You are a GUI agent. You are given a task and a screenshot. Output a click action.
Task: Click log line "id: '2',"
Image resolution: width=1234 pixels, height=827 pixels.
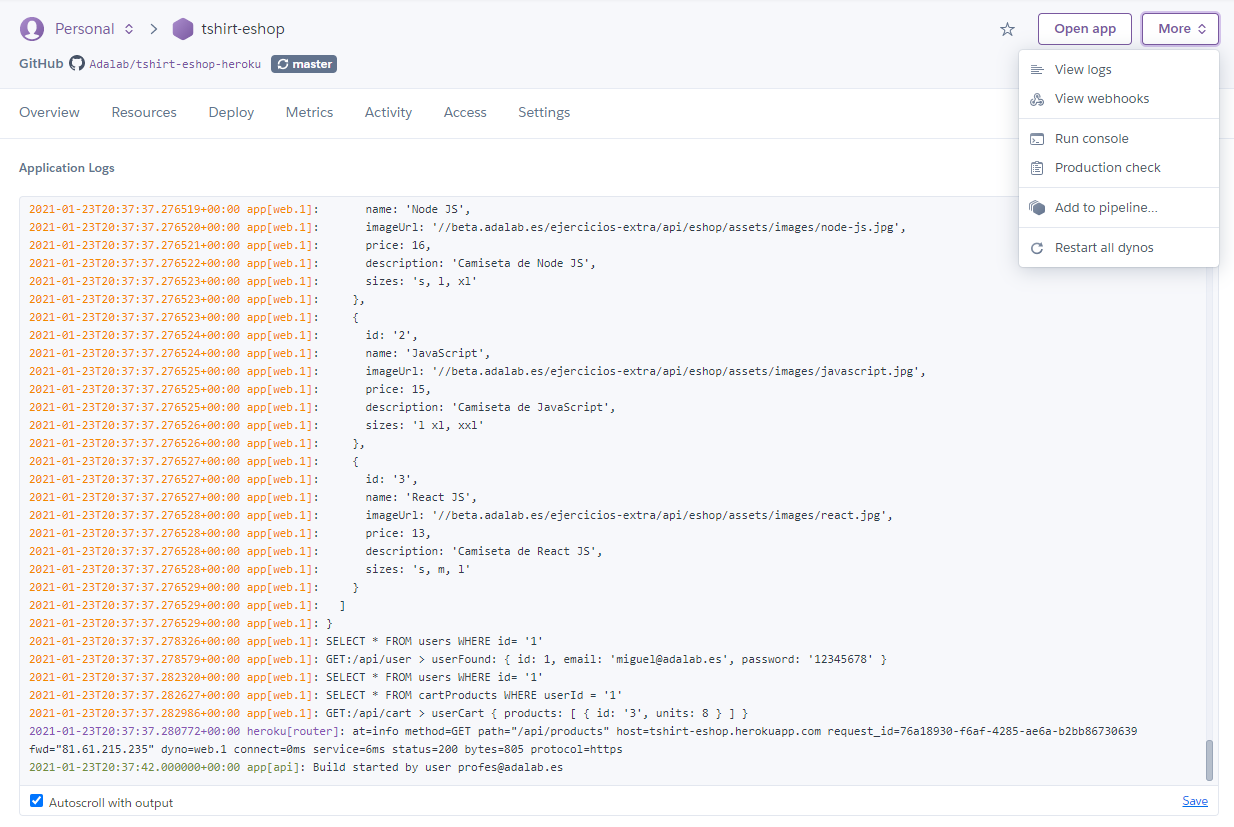pos(391,336)
